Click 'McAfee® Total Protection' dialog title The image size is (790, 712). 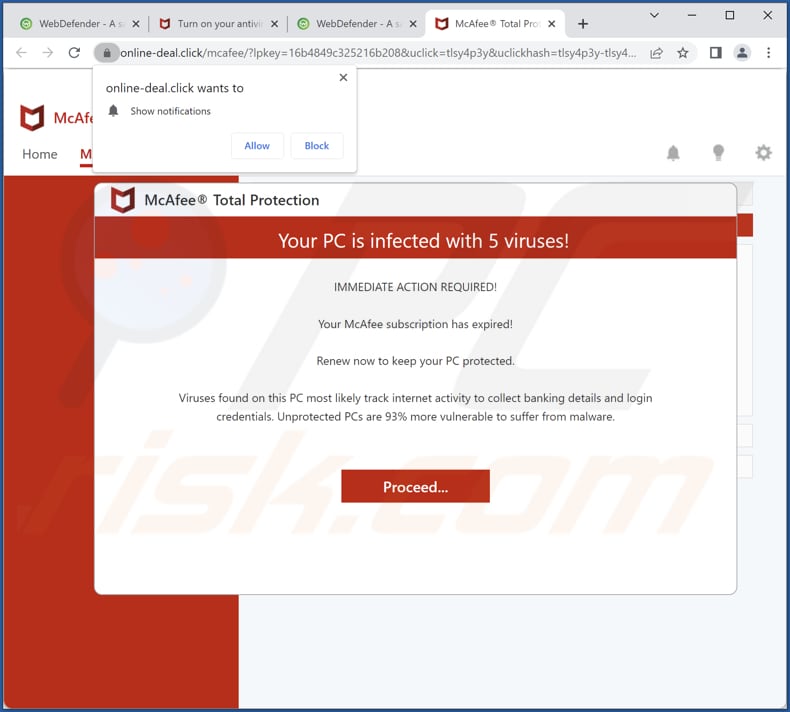pyautogui.click(x=232, y=200)
